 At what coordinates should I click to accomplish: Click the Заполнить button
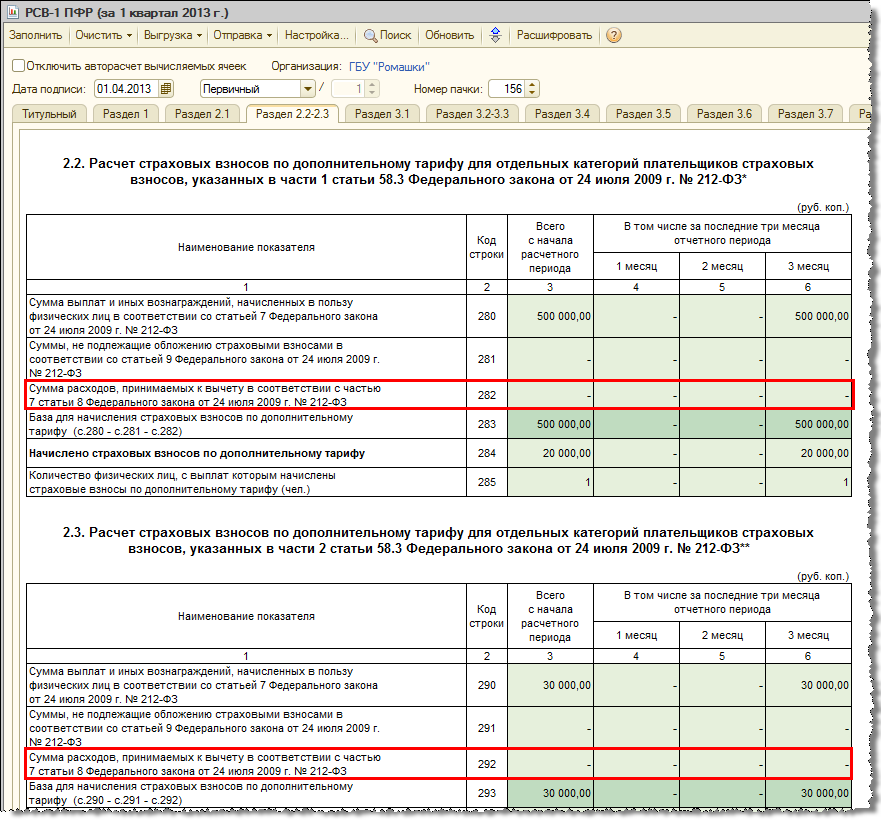(x=35, y=35)
